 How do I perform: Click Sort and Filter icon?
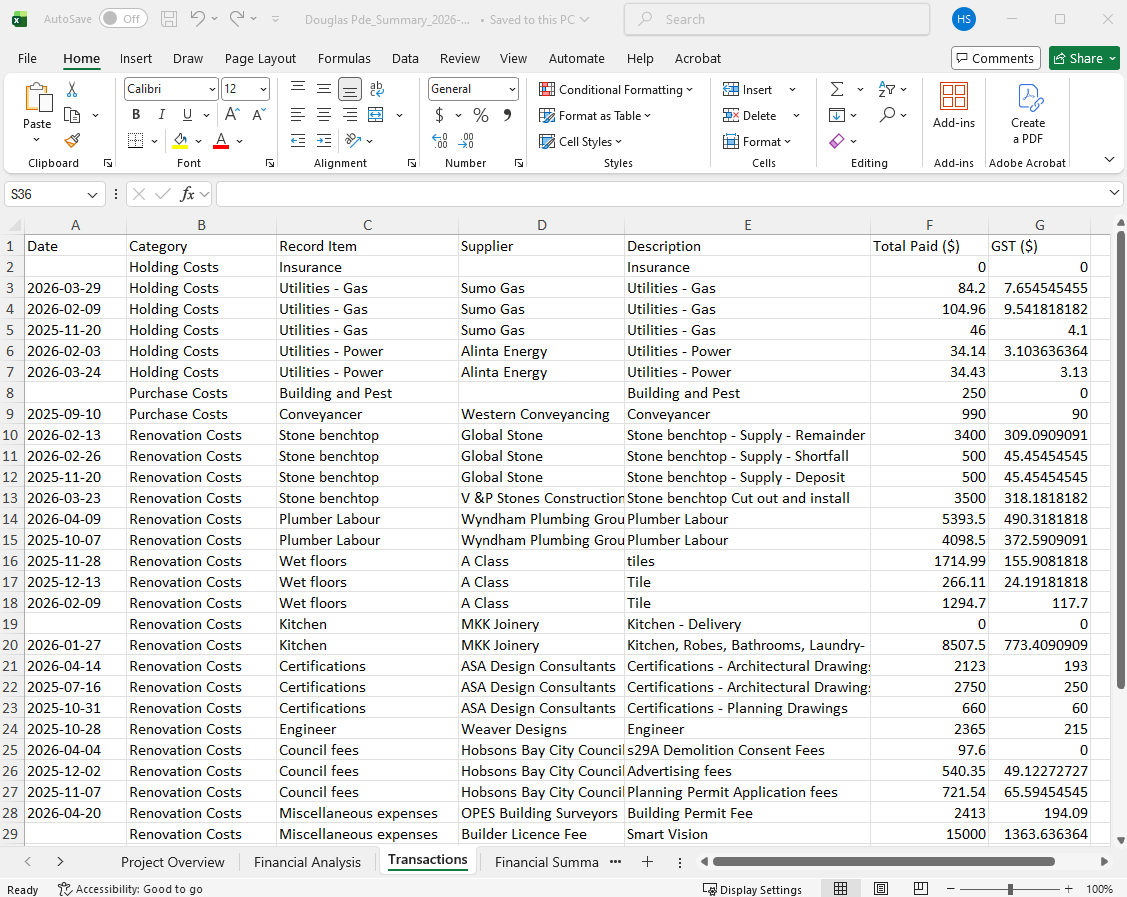point(886,89)
